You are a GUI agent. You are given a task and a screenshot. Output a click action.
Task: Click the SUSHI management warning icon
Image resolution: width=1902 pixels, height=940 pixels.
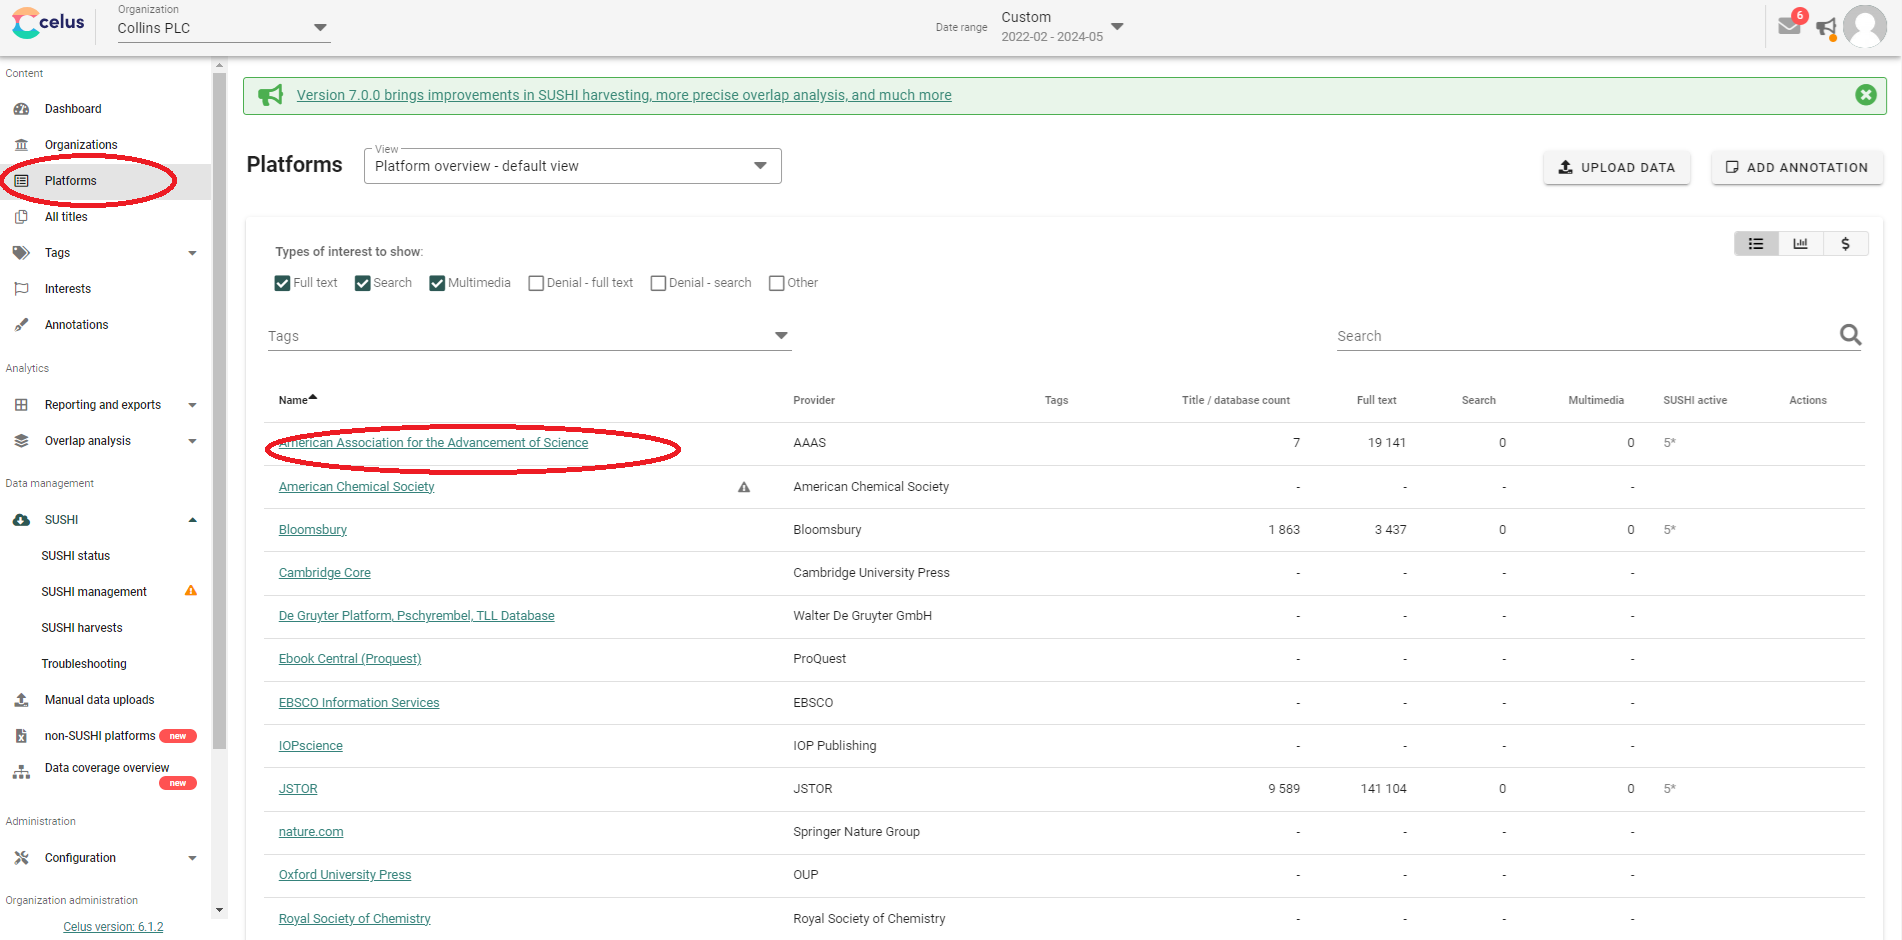click(191, 591)
